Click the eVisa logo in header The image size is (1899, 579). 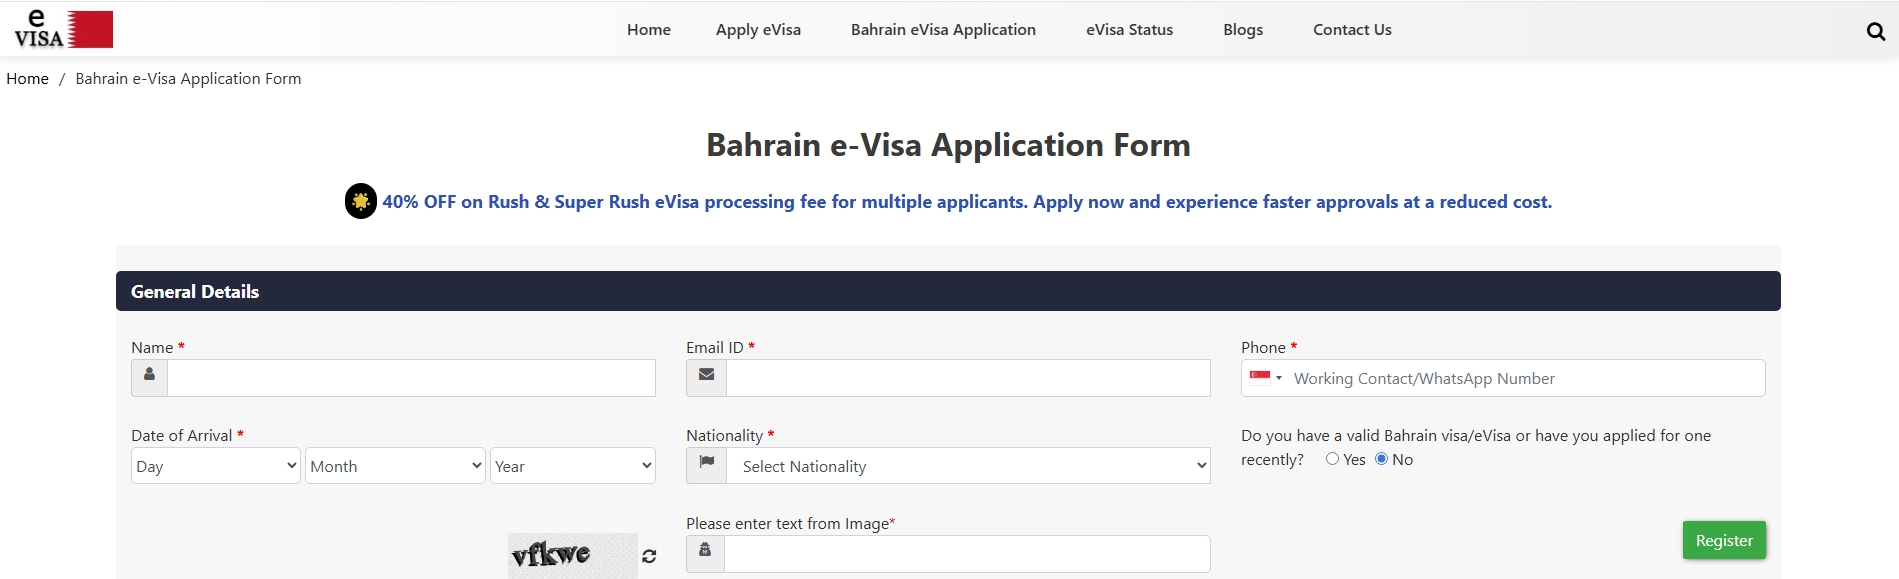[63, 29]
